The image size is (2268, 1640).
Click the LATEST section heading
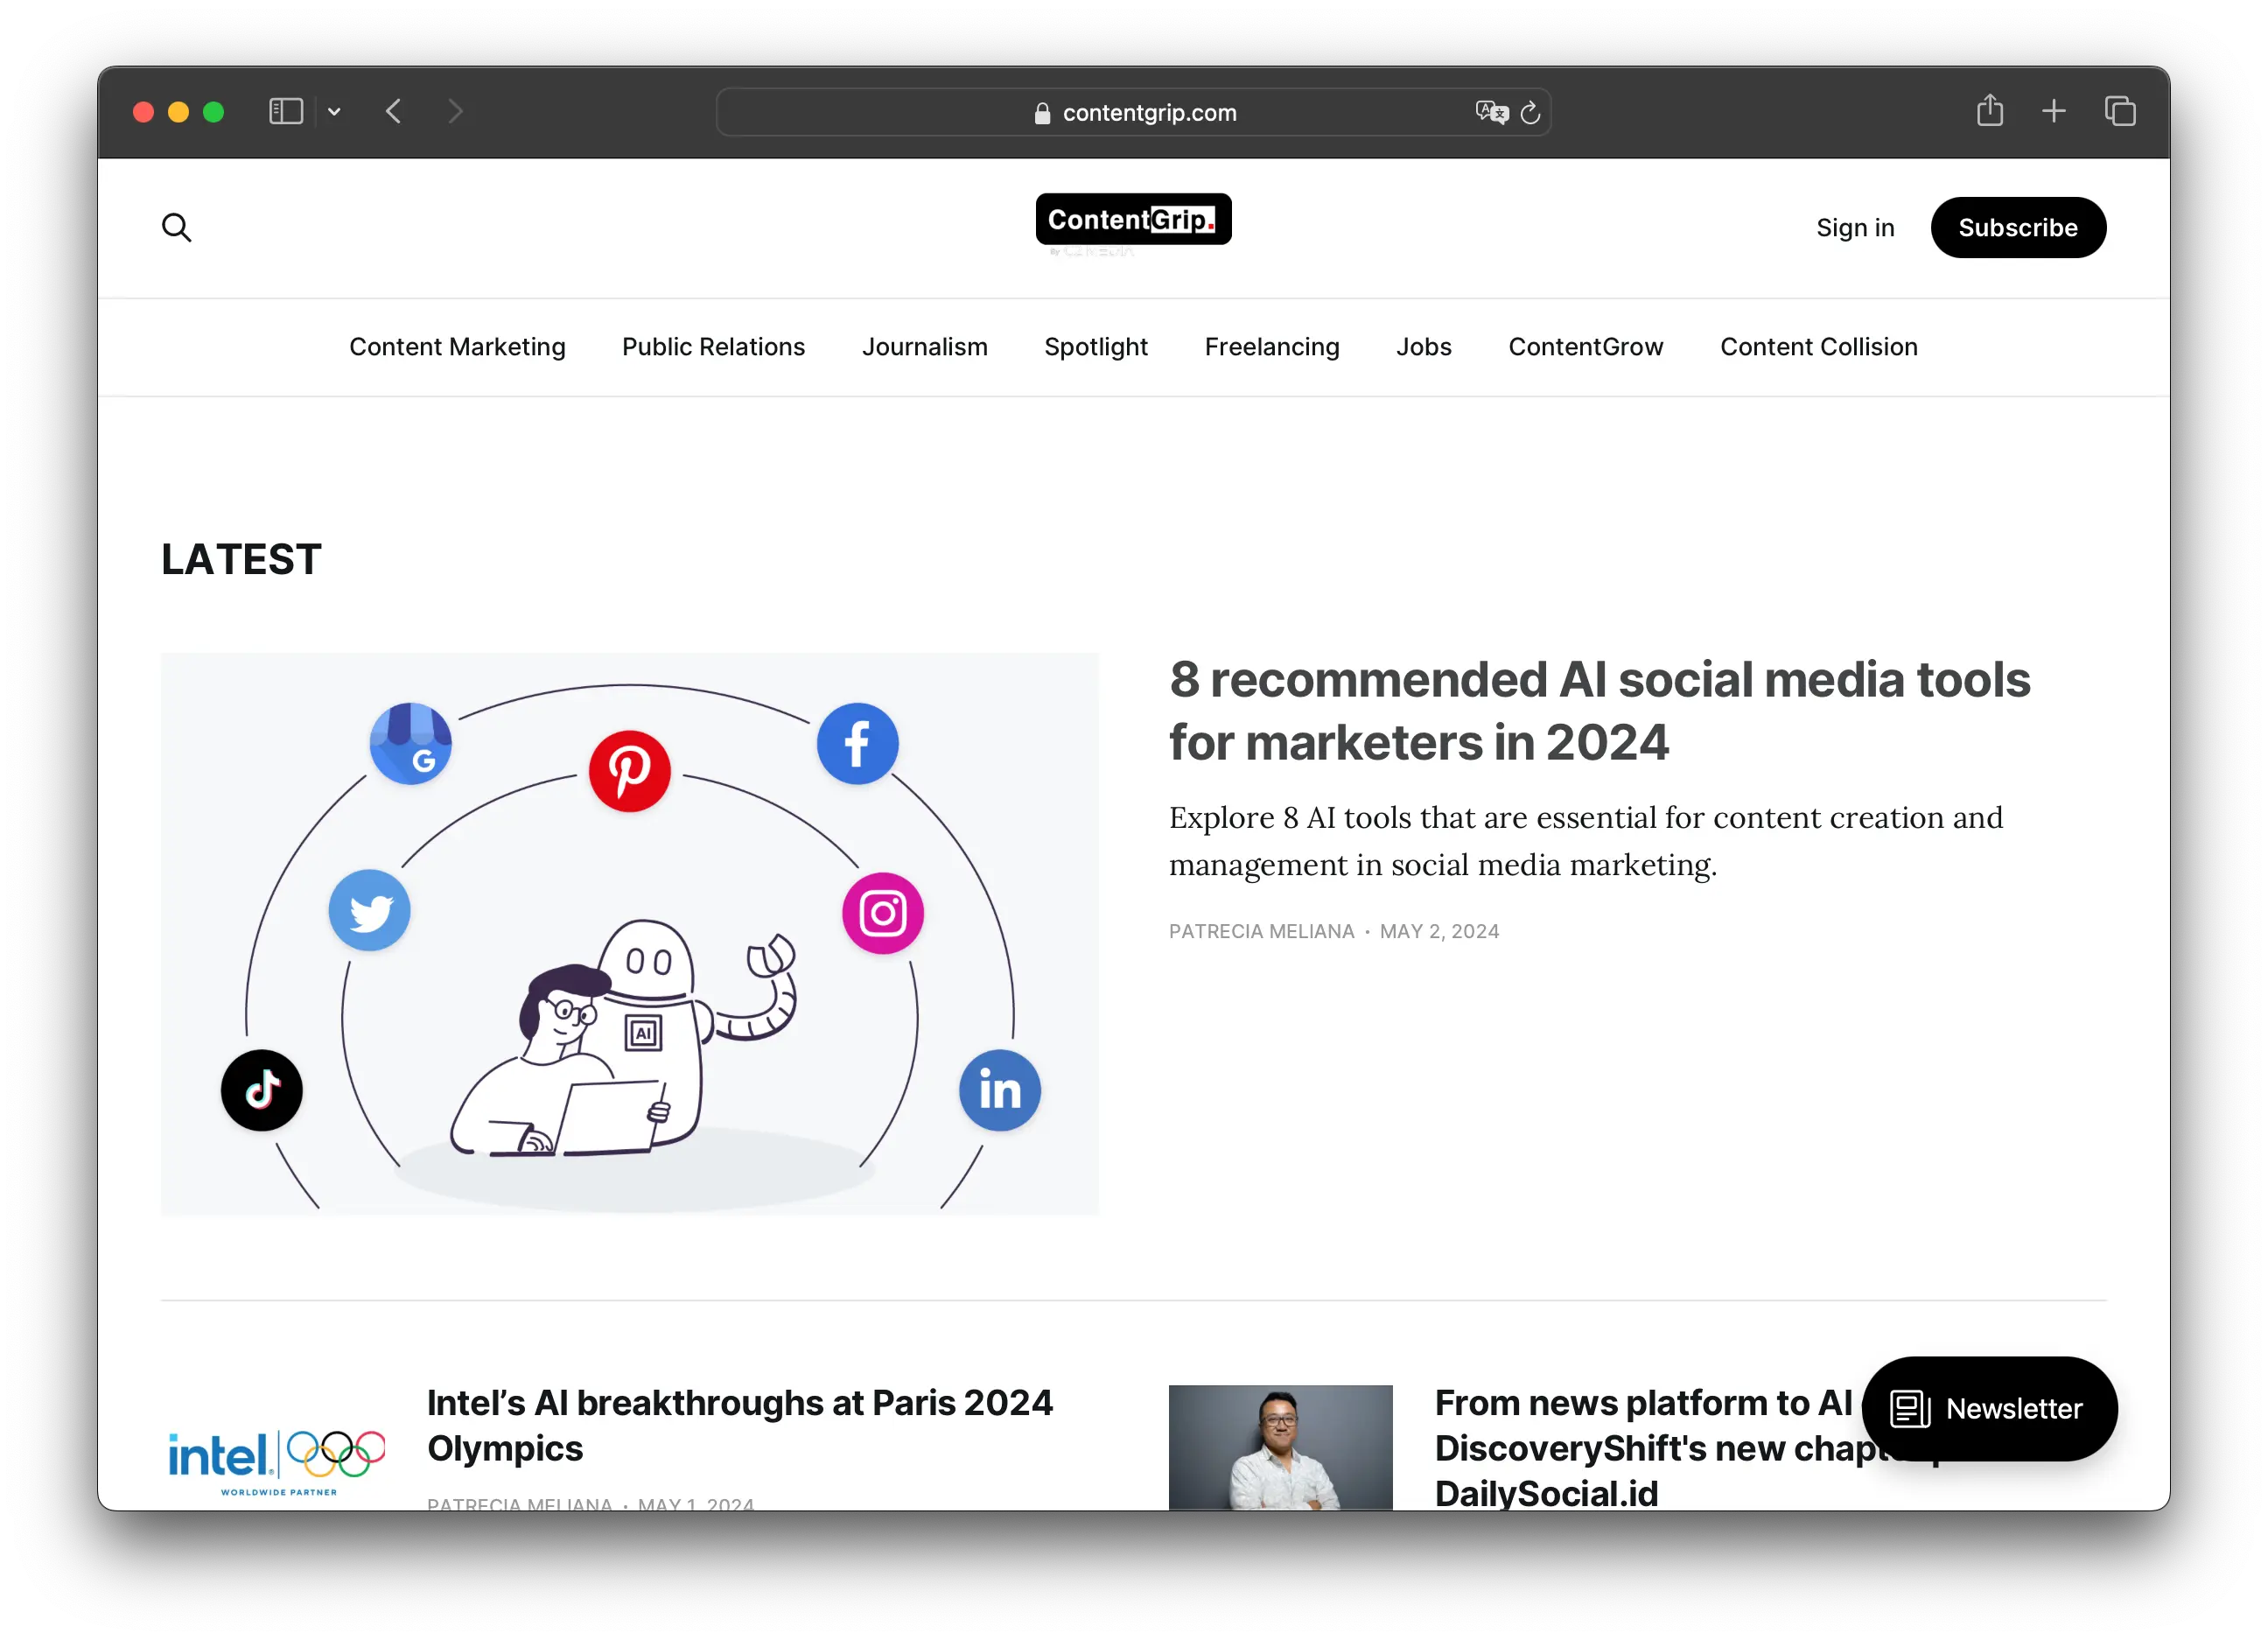coord(241,559)
